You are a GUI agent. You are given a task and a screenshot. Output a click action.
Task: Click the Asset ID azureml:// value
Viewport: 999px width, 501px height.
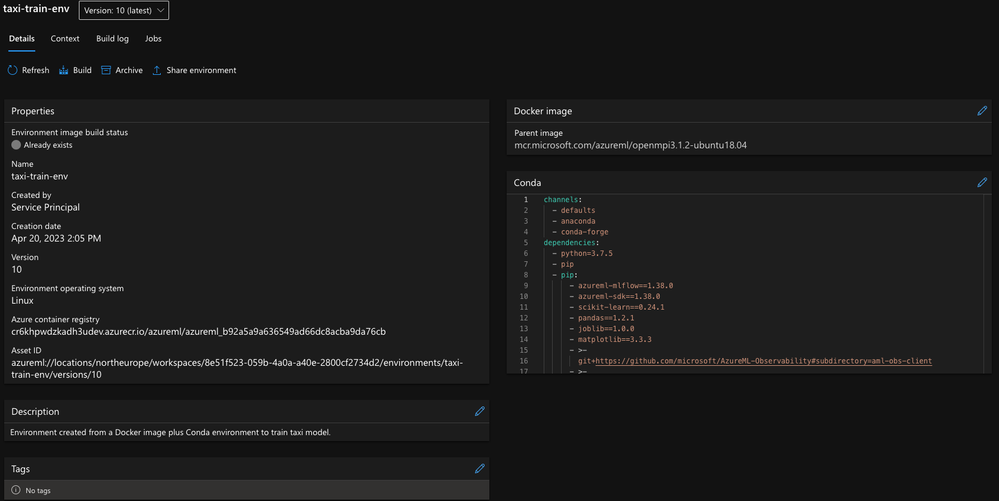(x=237, y=368)
